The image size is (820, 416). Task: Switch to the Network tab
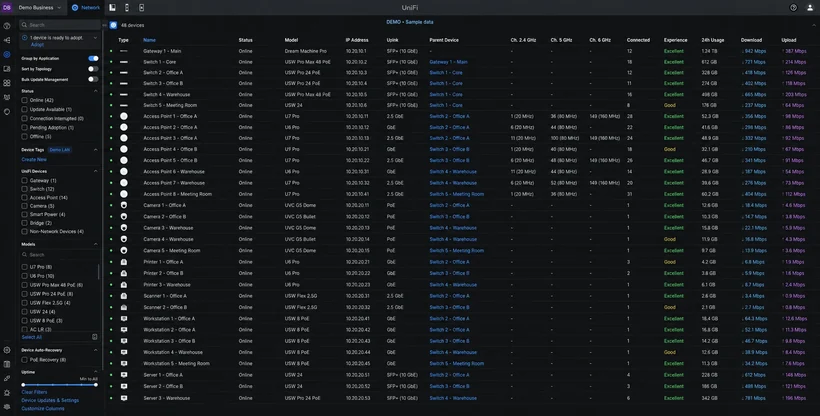pyautogui.click(x=86, y=7)
